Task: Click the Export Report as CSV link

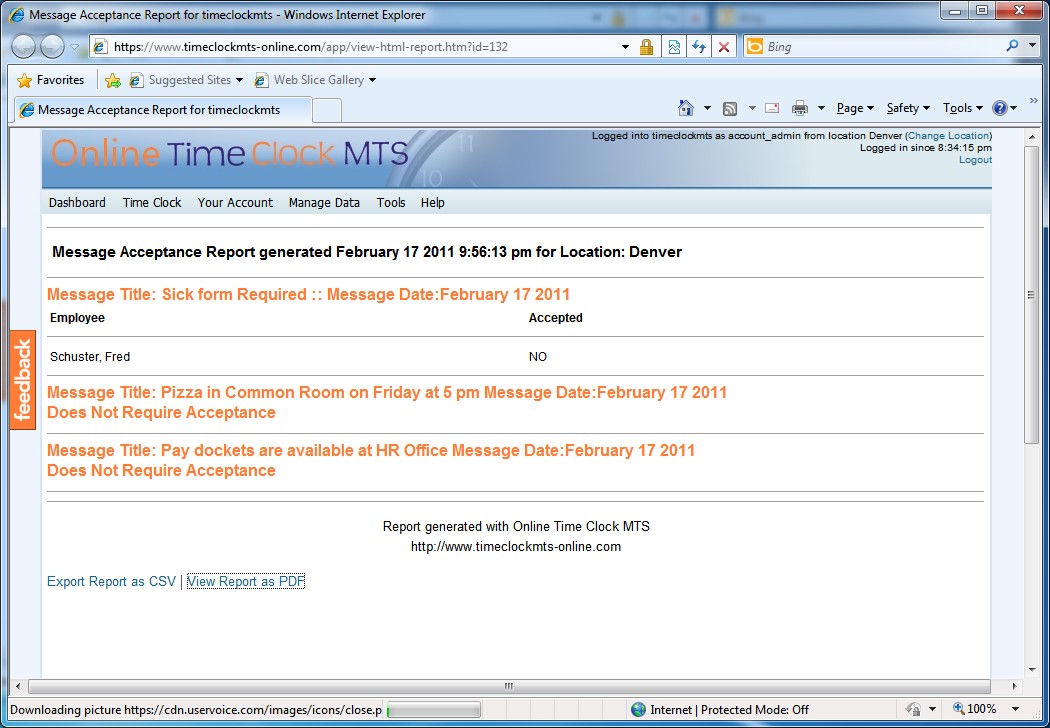Action: click(111, 581)
